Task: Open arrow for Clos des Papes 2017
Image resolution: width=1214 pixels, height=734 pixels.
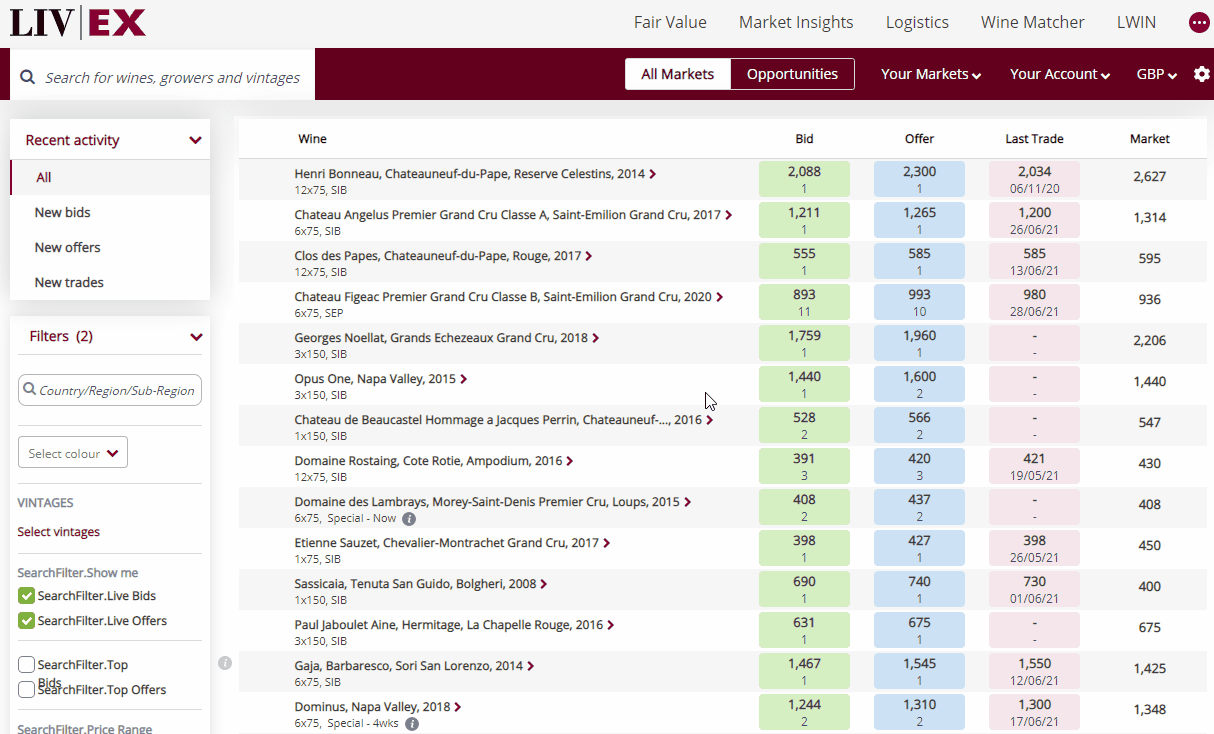Action: [588, 256]
